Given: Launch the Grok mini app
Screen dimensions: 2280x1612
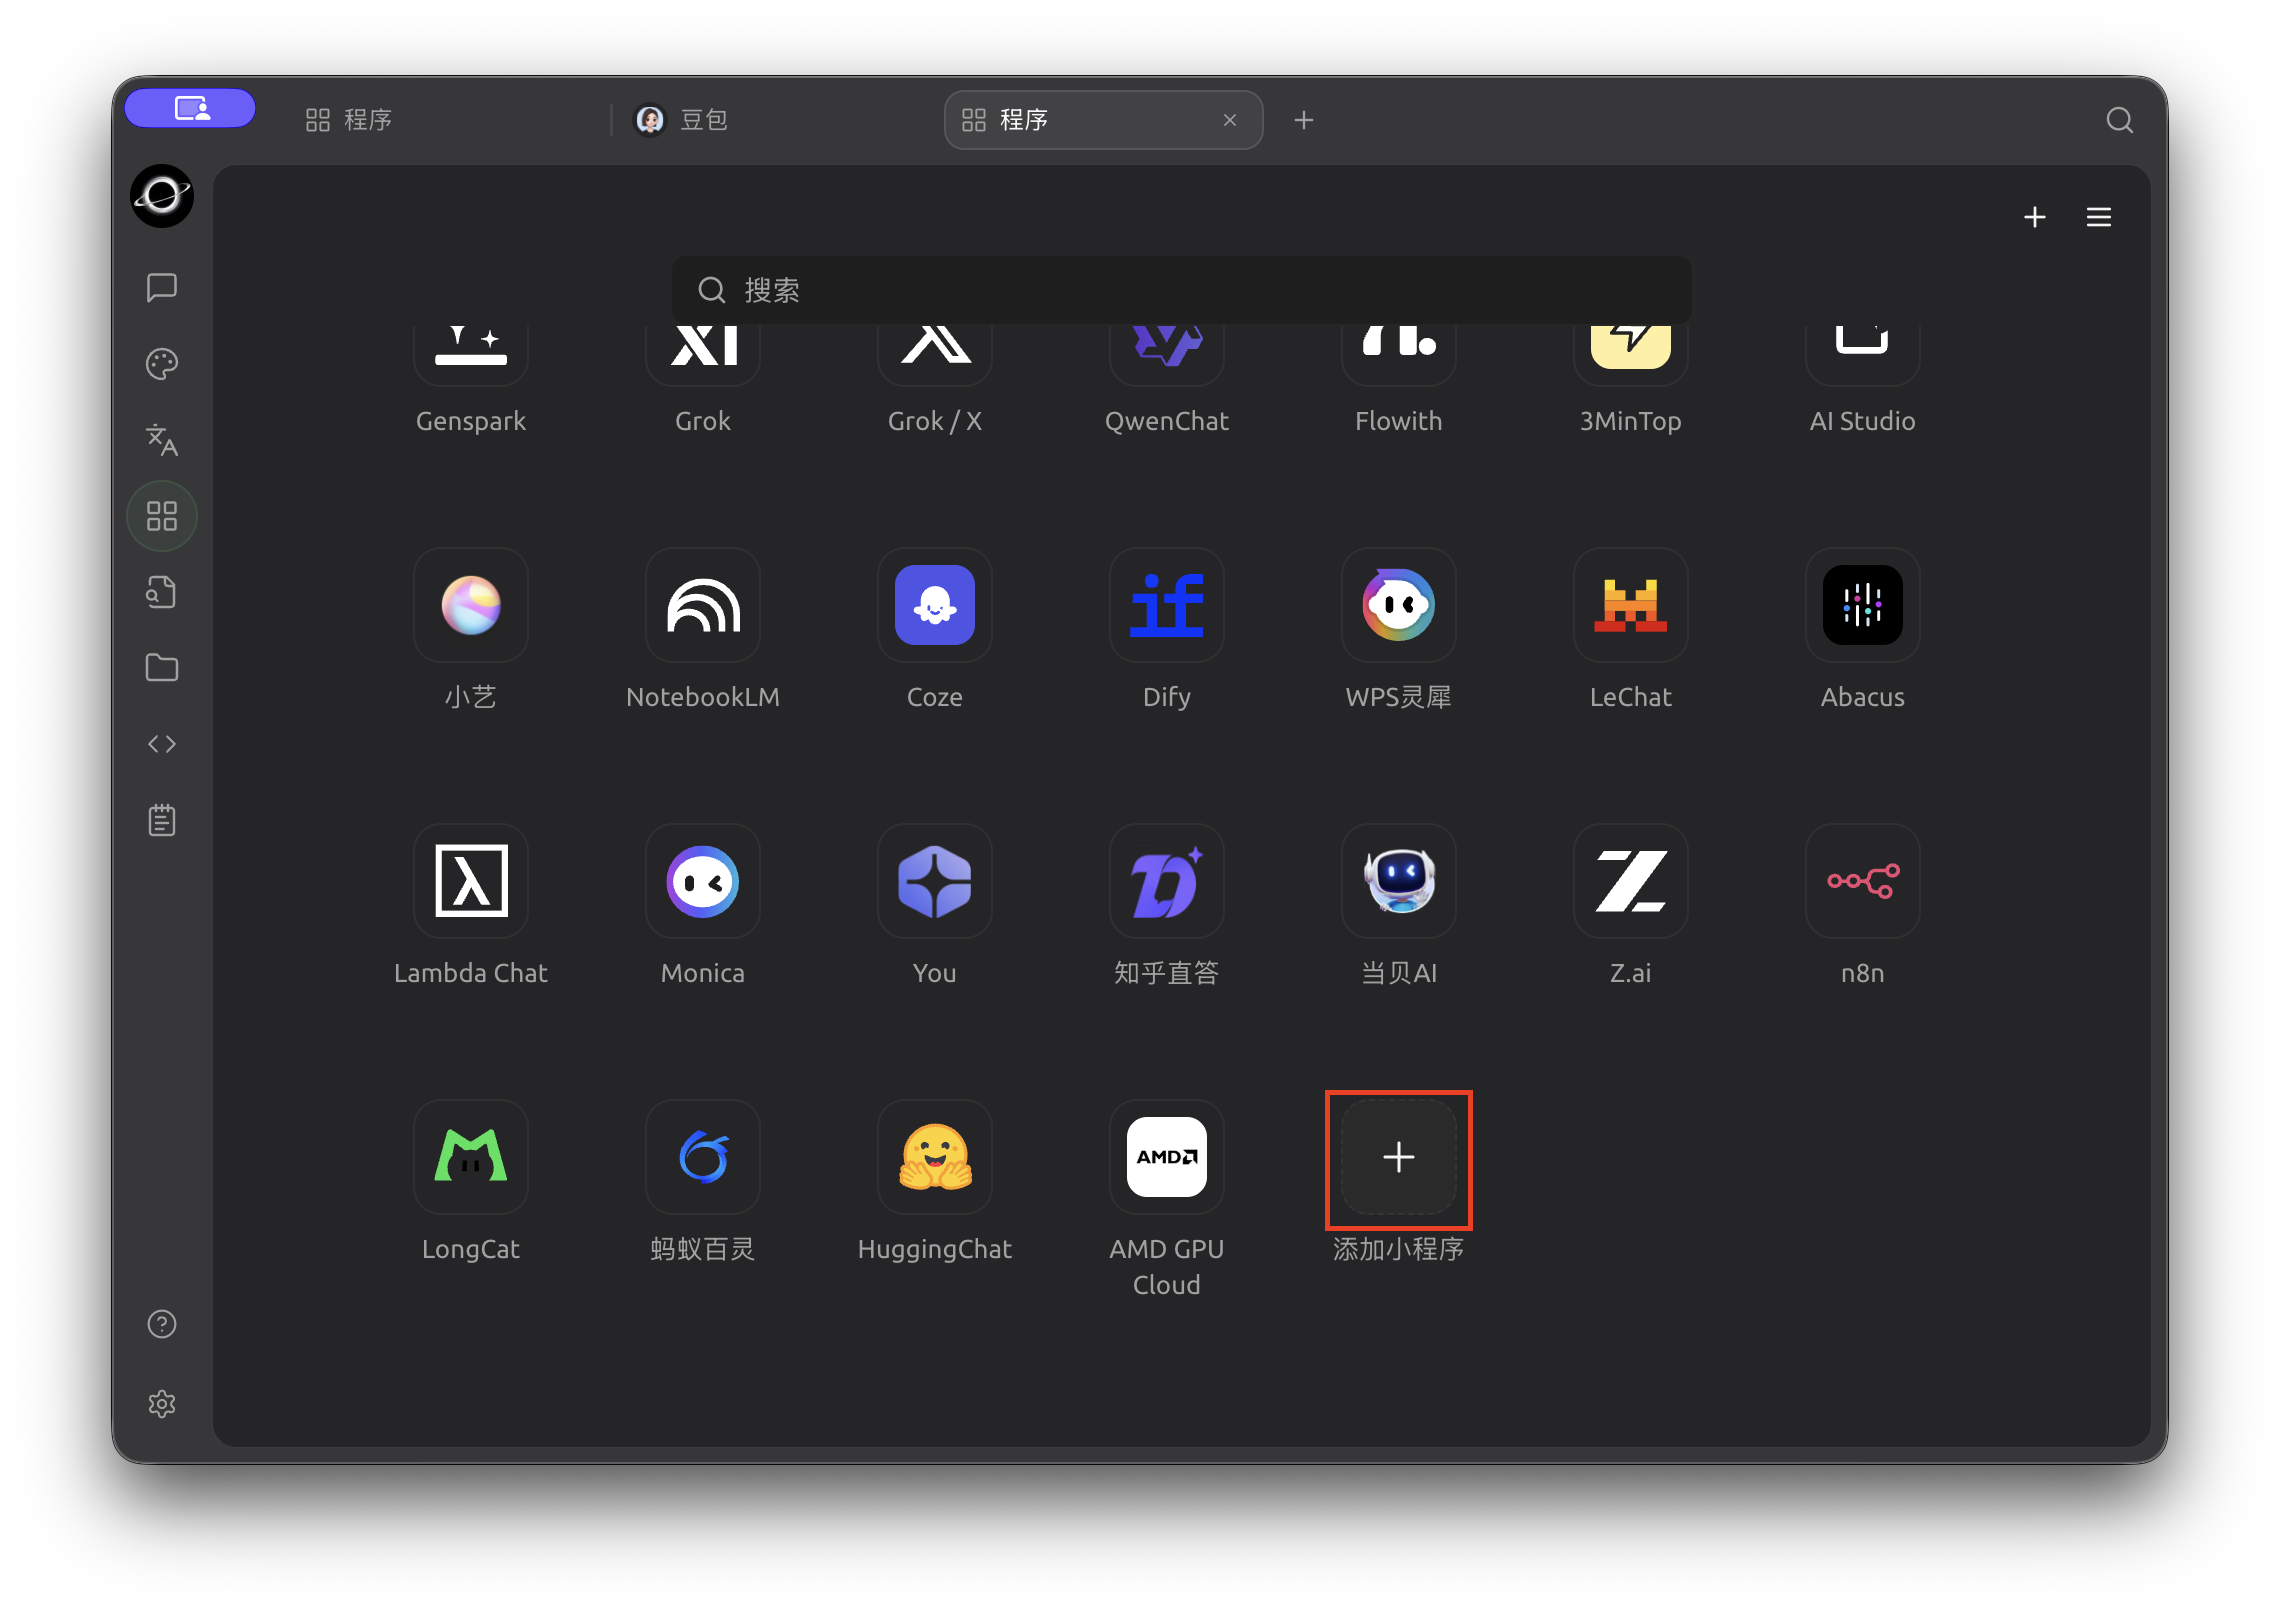Looking at the screenshot, I should pos(702,355).
